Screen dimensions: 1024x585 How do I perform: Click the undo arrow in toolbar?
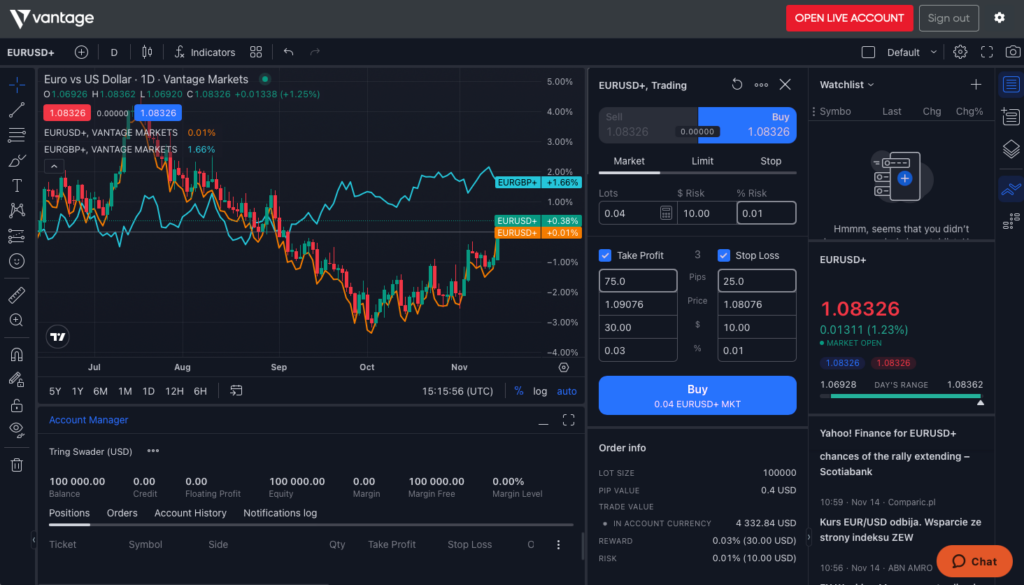(289, 52)
